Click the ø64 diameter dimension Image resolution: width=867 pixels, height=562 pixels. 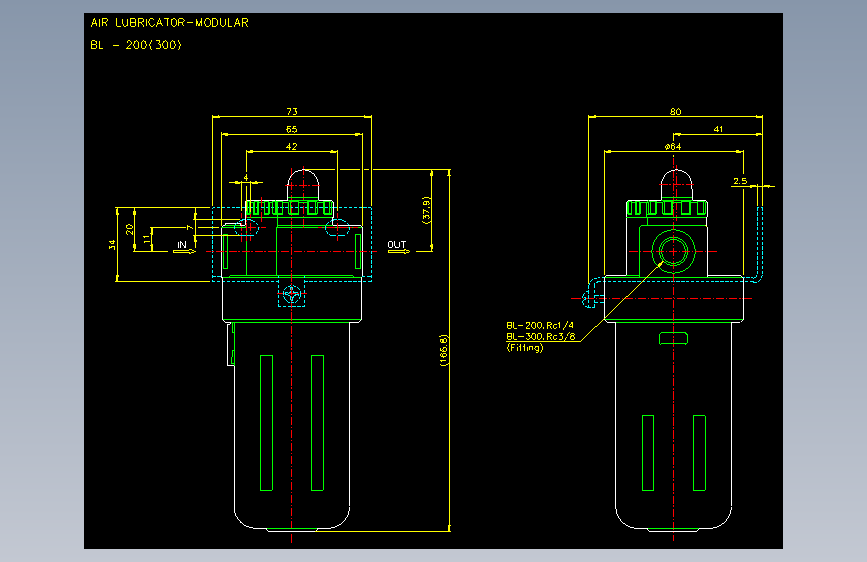[x=673, y=147]
